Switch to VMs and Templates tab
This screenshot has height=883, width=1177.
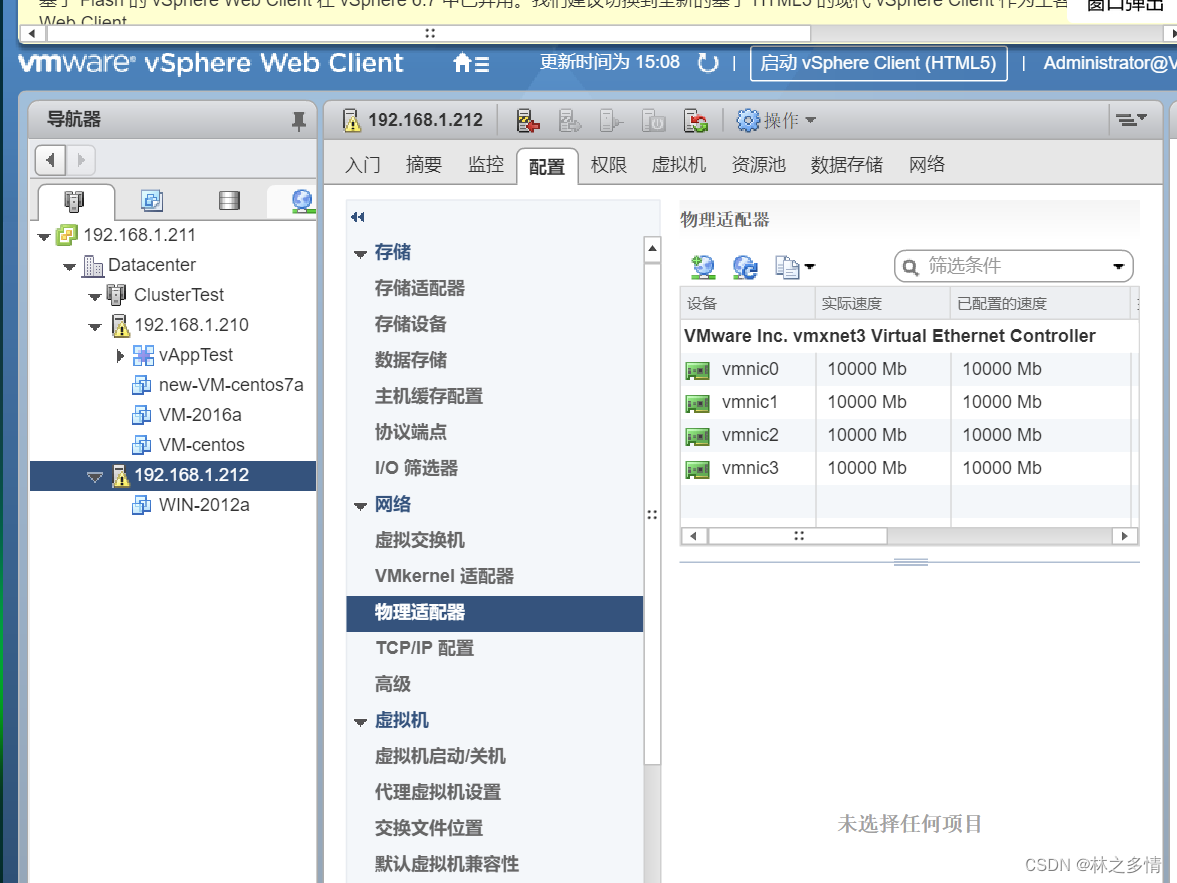coord(152,200)
